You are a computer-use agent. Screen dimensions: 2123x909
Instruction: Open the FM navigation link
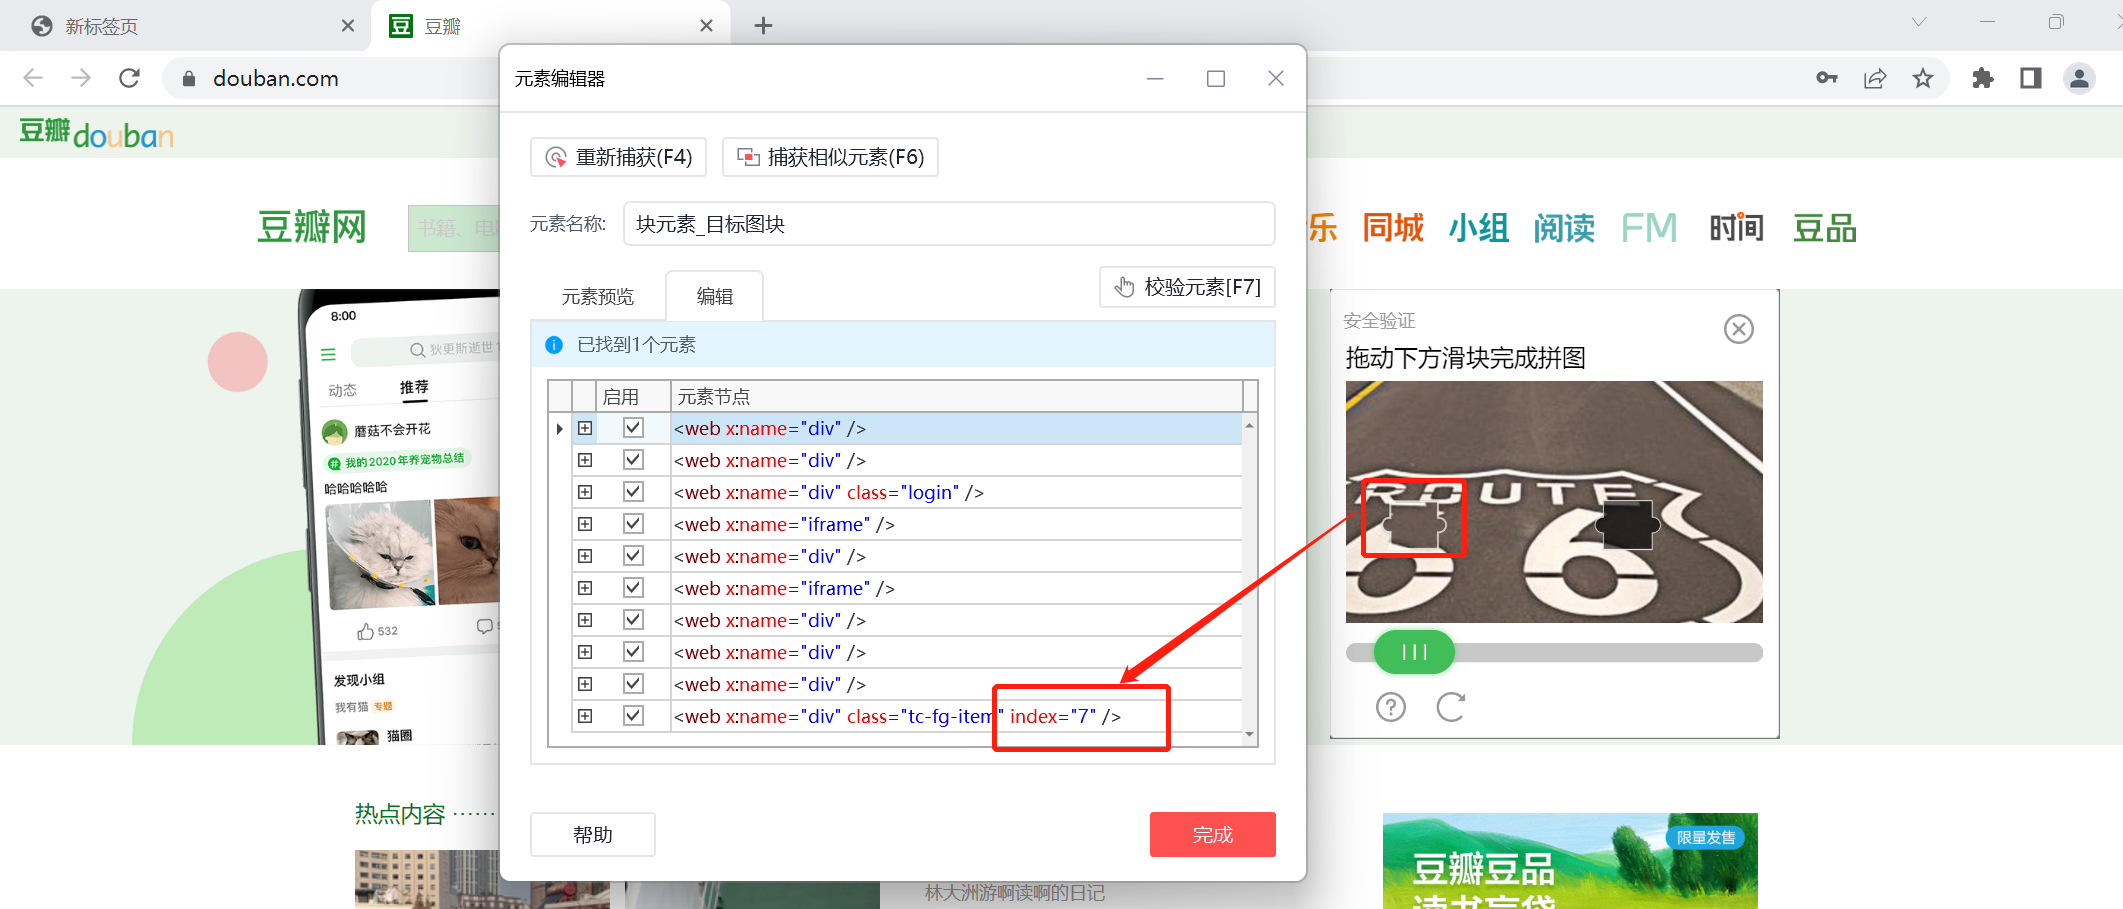tap(1649, 228)
